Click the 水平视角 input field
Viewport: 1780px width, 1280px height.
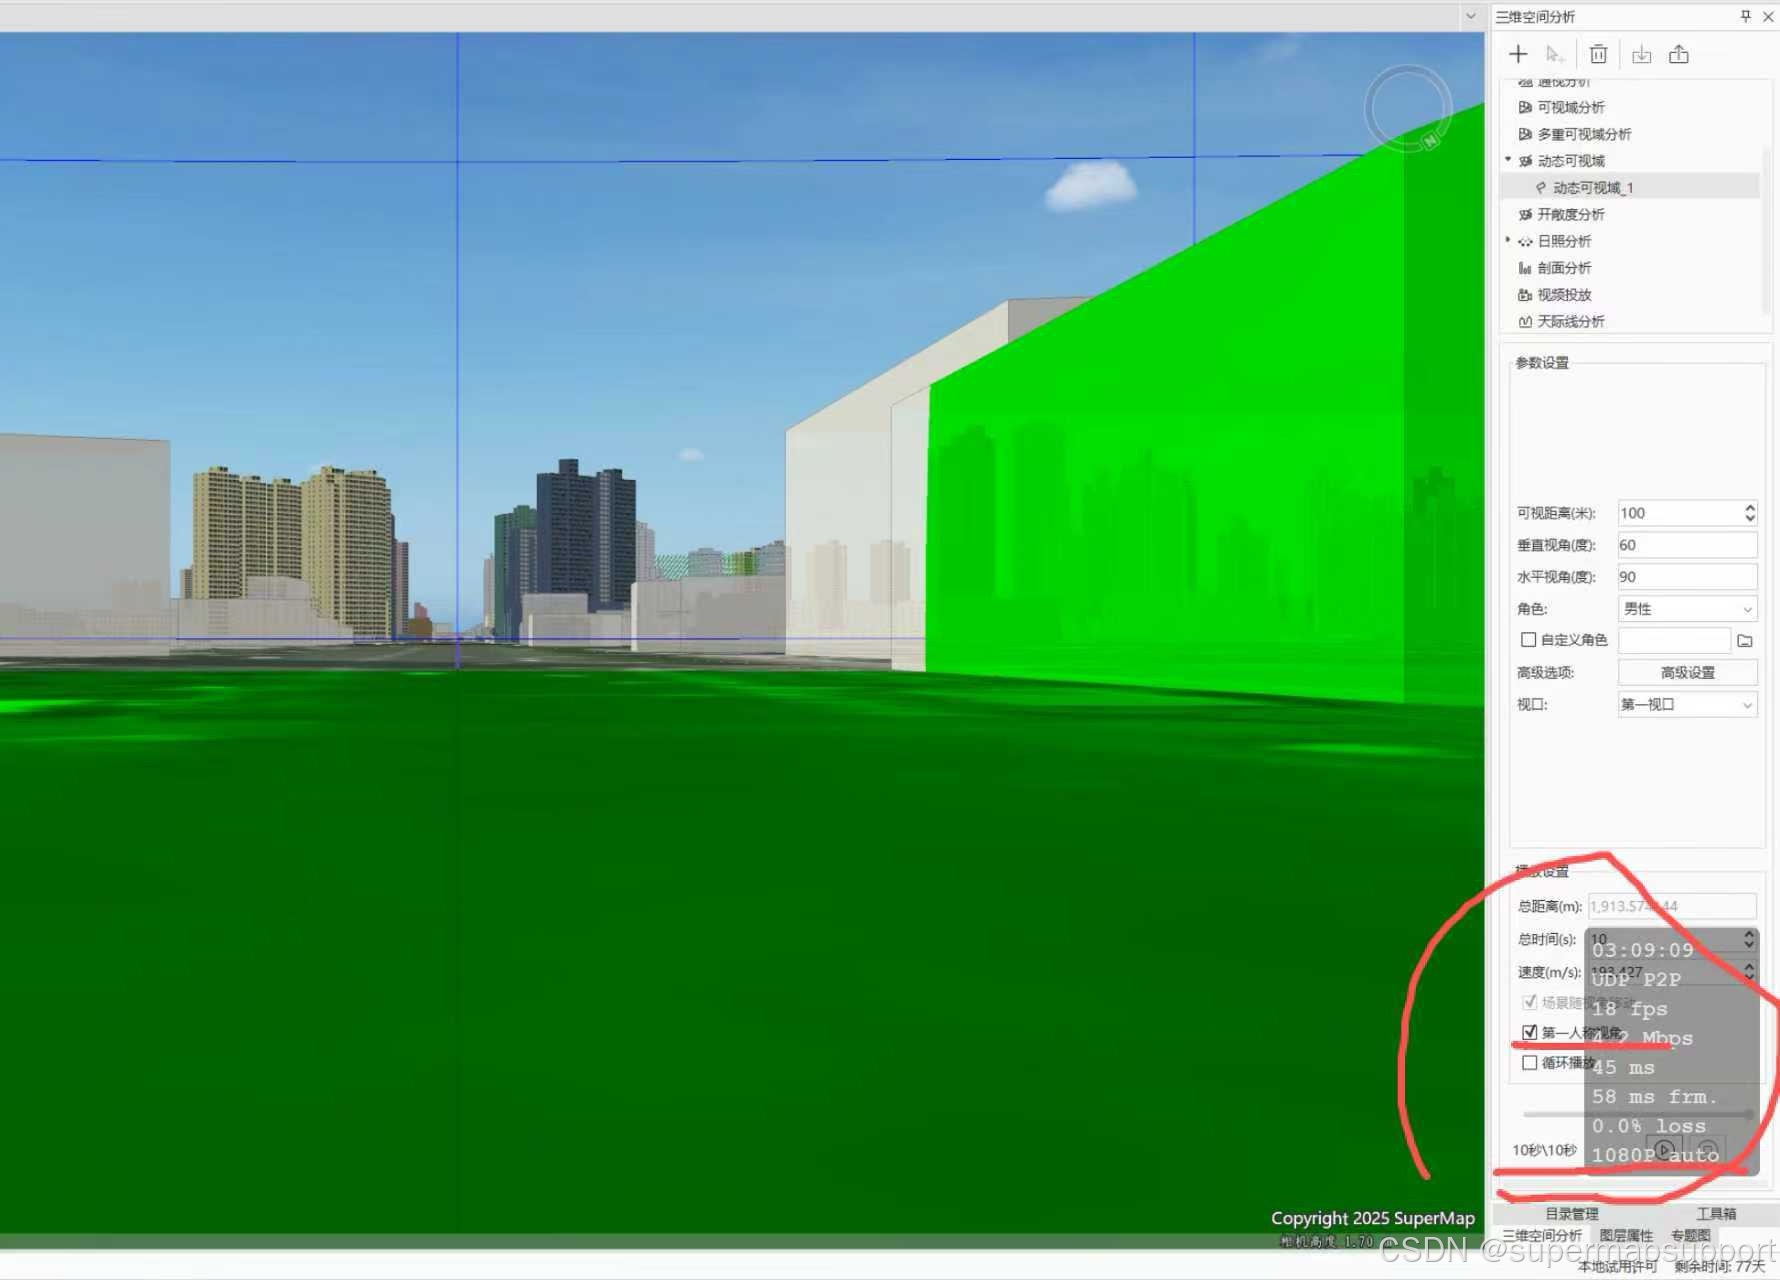click(x=1687, y=577)
